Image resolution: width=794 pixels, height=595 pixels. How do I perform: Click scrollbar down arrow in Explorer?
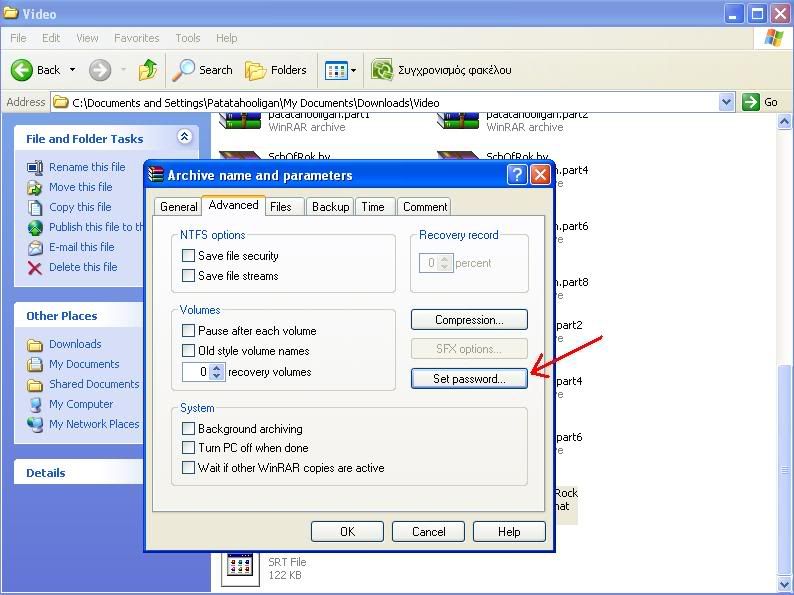click(x=784, y=584)
